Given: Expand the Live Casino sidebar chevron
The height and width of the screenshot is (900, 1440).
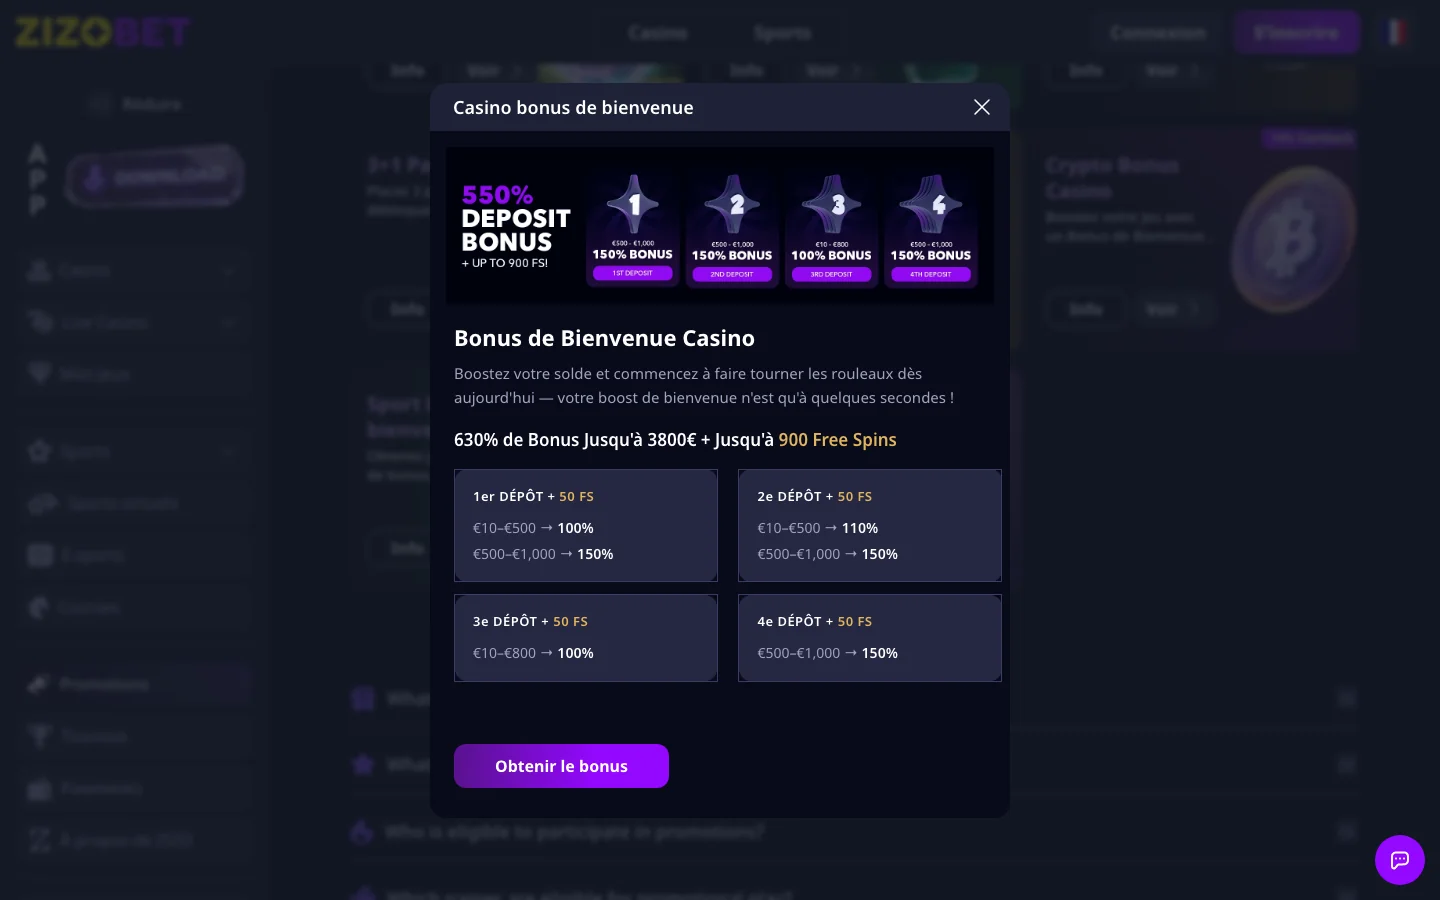Looking at the screenshot, I should tap(229, 322).
